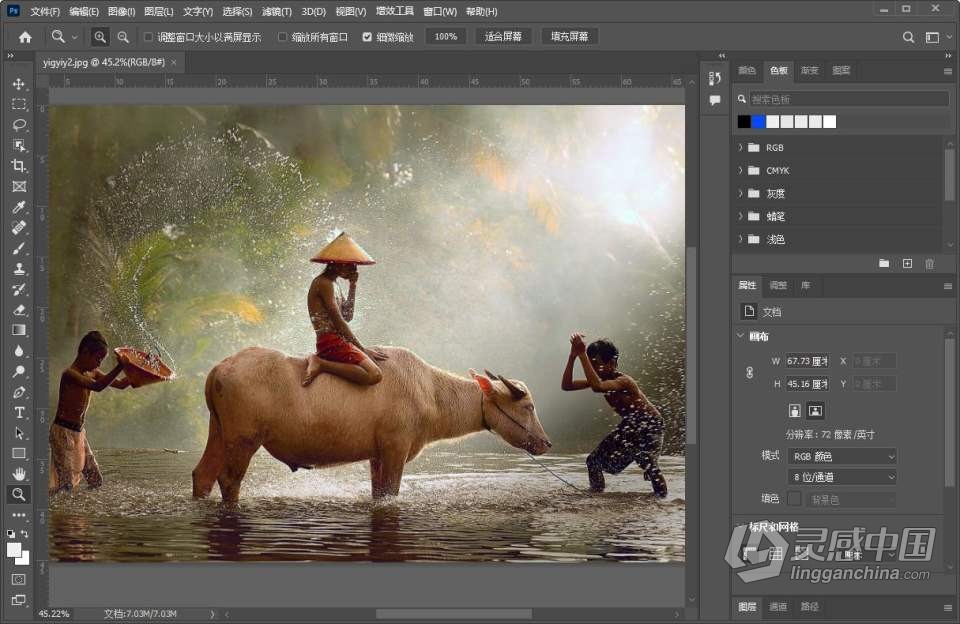Screen dimensions: 960x624
Task: Toggle the width-height link constraint
Action: pyautogui.click(x=749, y=372)
